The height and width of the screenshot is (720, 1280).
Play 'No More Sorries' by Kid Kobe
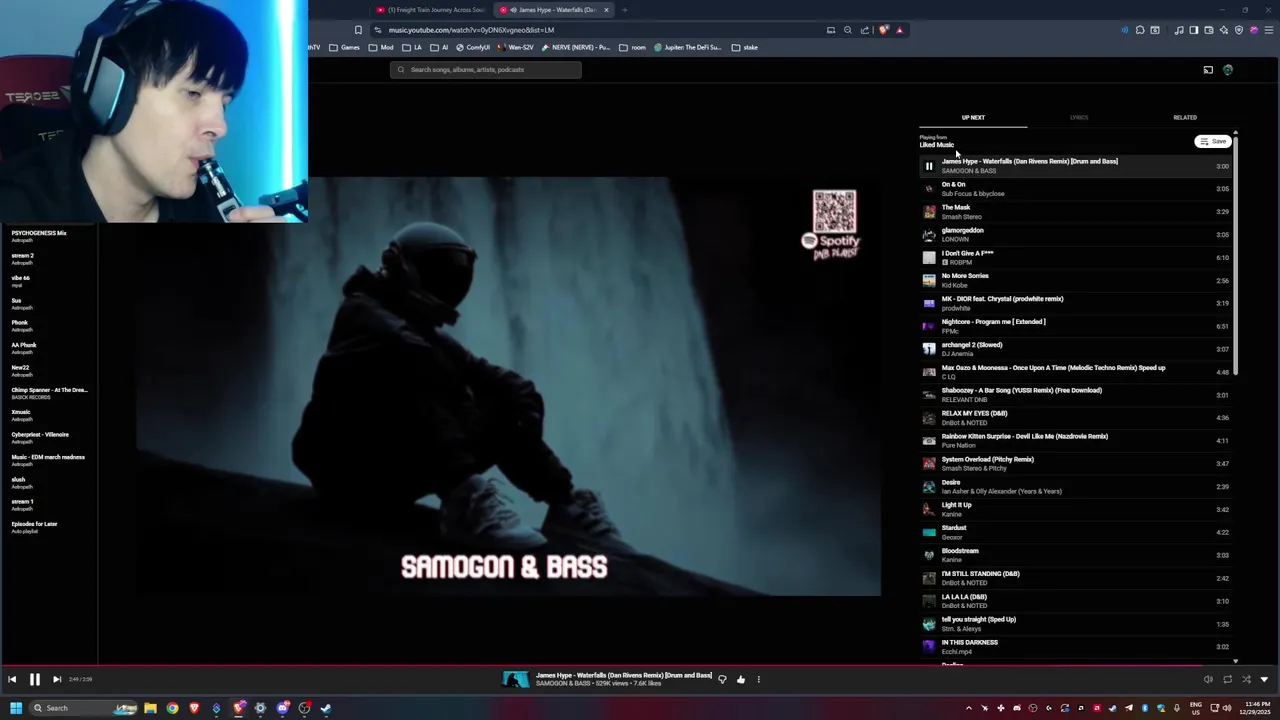(x=1075, y=280)
